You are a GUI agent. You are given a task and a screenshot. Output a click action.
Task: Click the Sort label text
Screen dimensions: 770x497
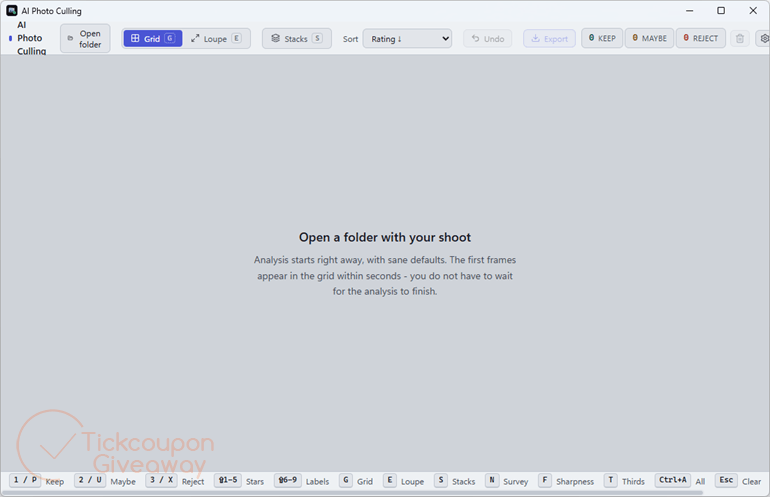[350, 39]
